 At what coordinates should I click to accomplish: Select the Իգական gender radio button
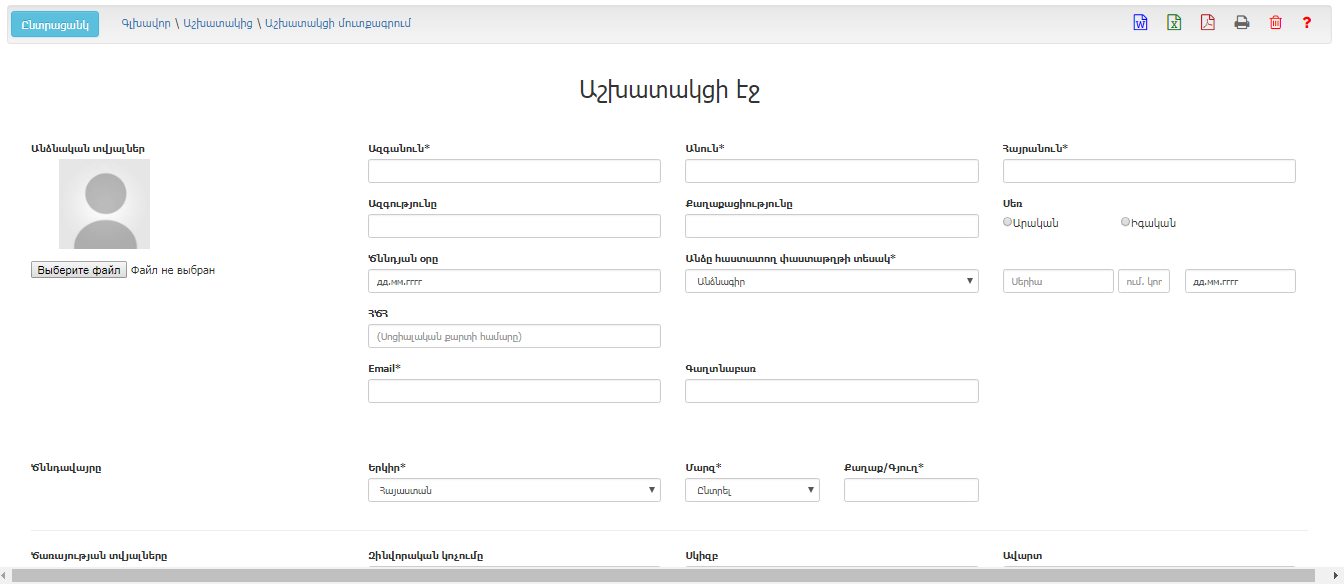point(1126,223)
